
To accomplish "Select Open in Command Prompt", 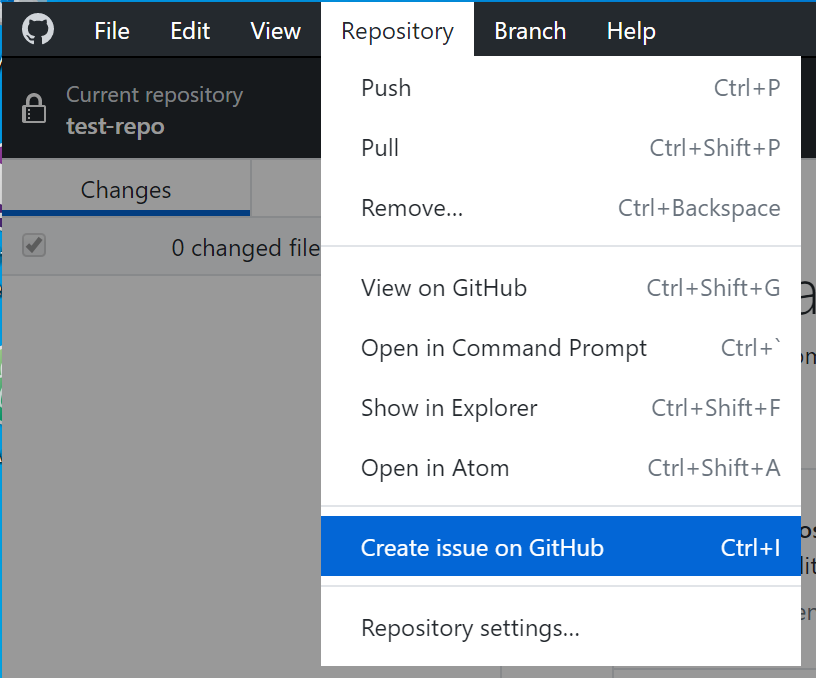I will coord(560,348).
